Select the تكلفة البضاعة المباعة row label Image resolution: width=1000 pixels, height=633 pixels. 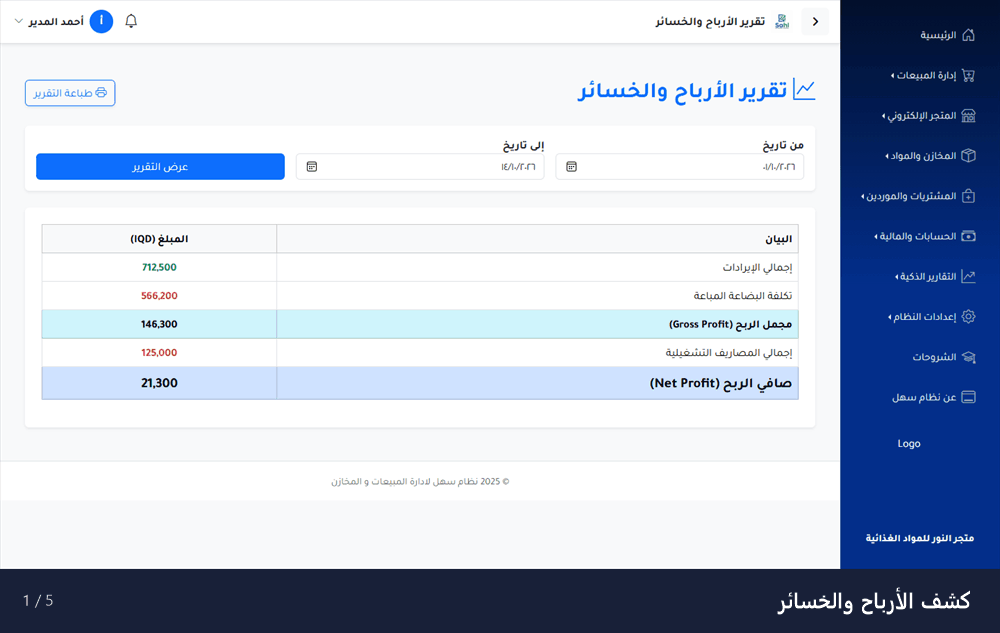[x=743, y=296]
